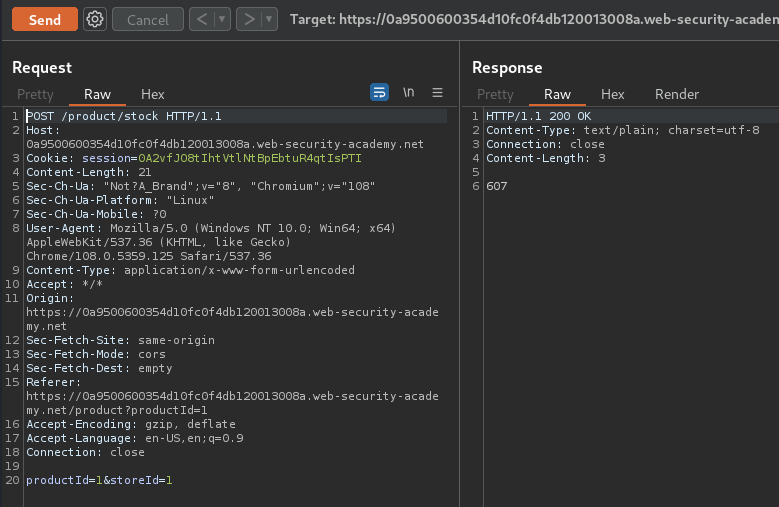The height and width of the screenshot is (507, 779).
Task: Click the Request panel heading
Action: point(42,68)
